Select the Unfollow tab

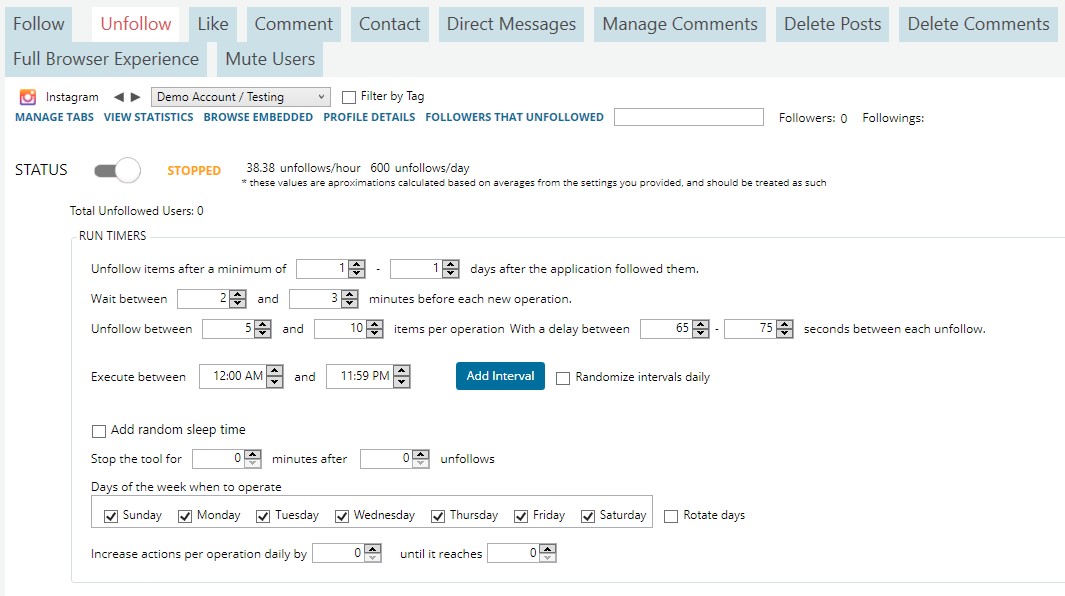[x=136, y=24]
